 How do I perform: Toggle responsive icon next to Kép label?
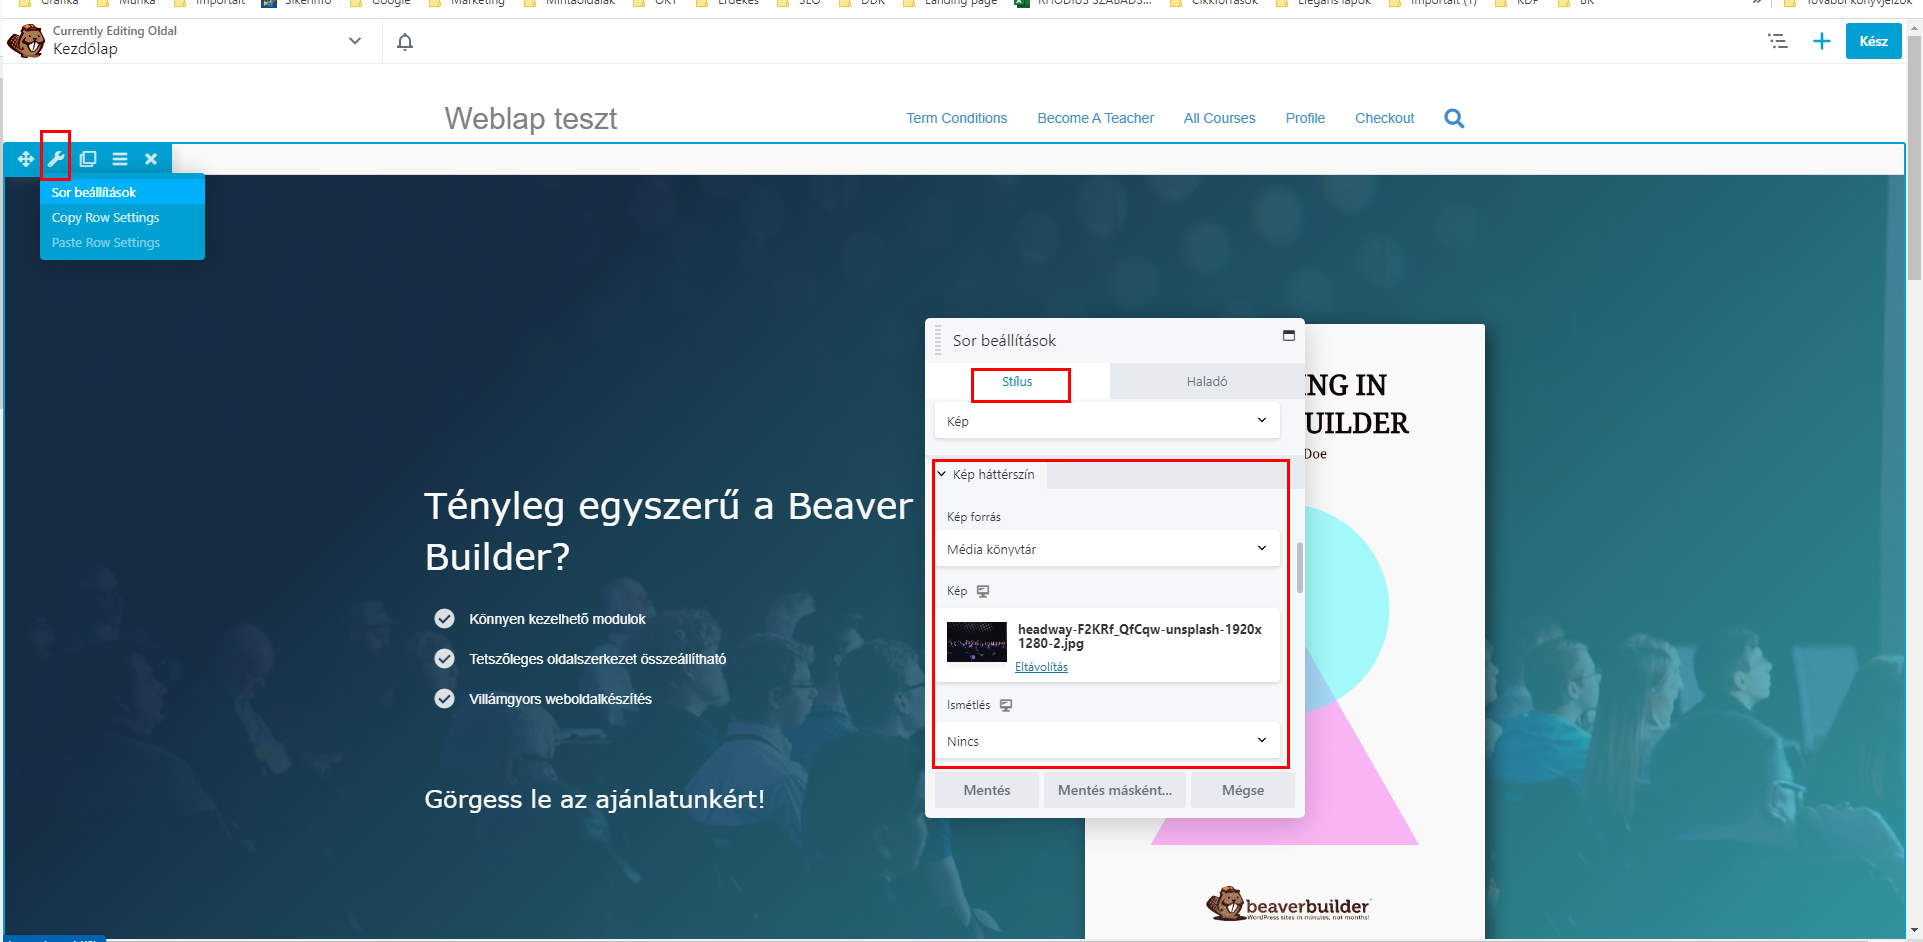click(x=983, y=591)
